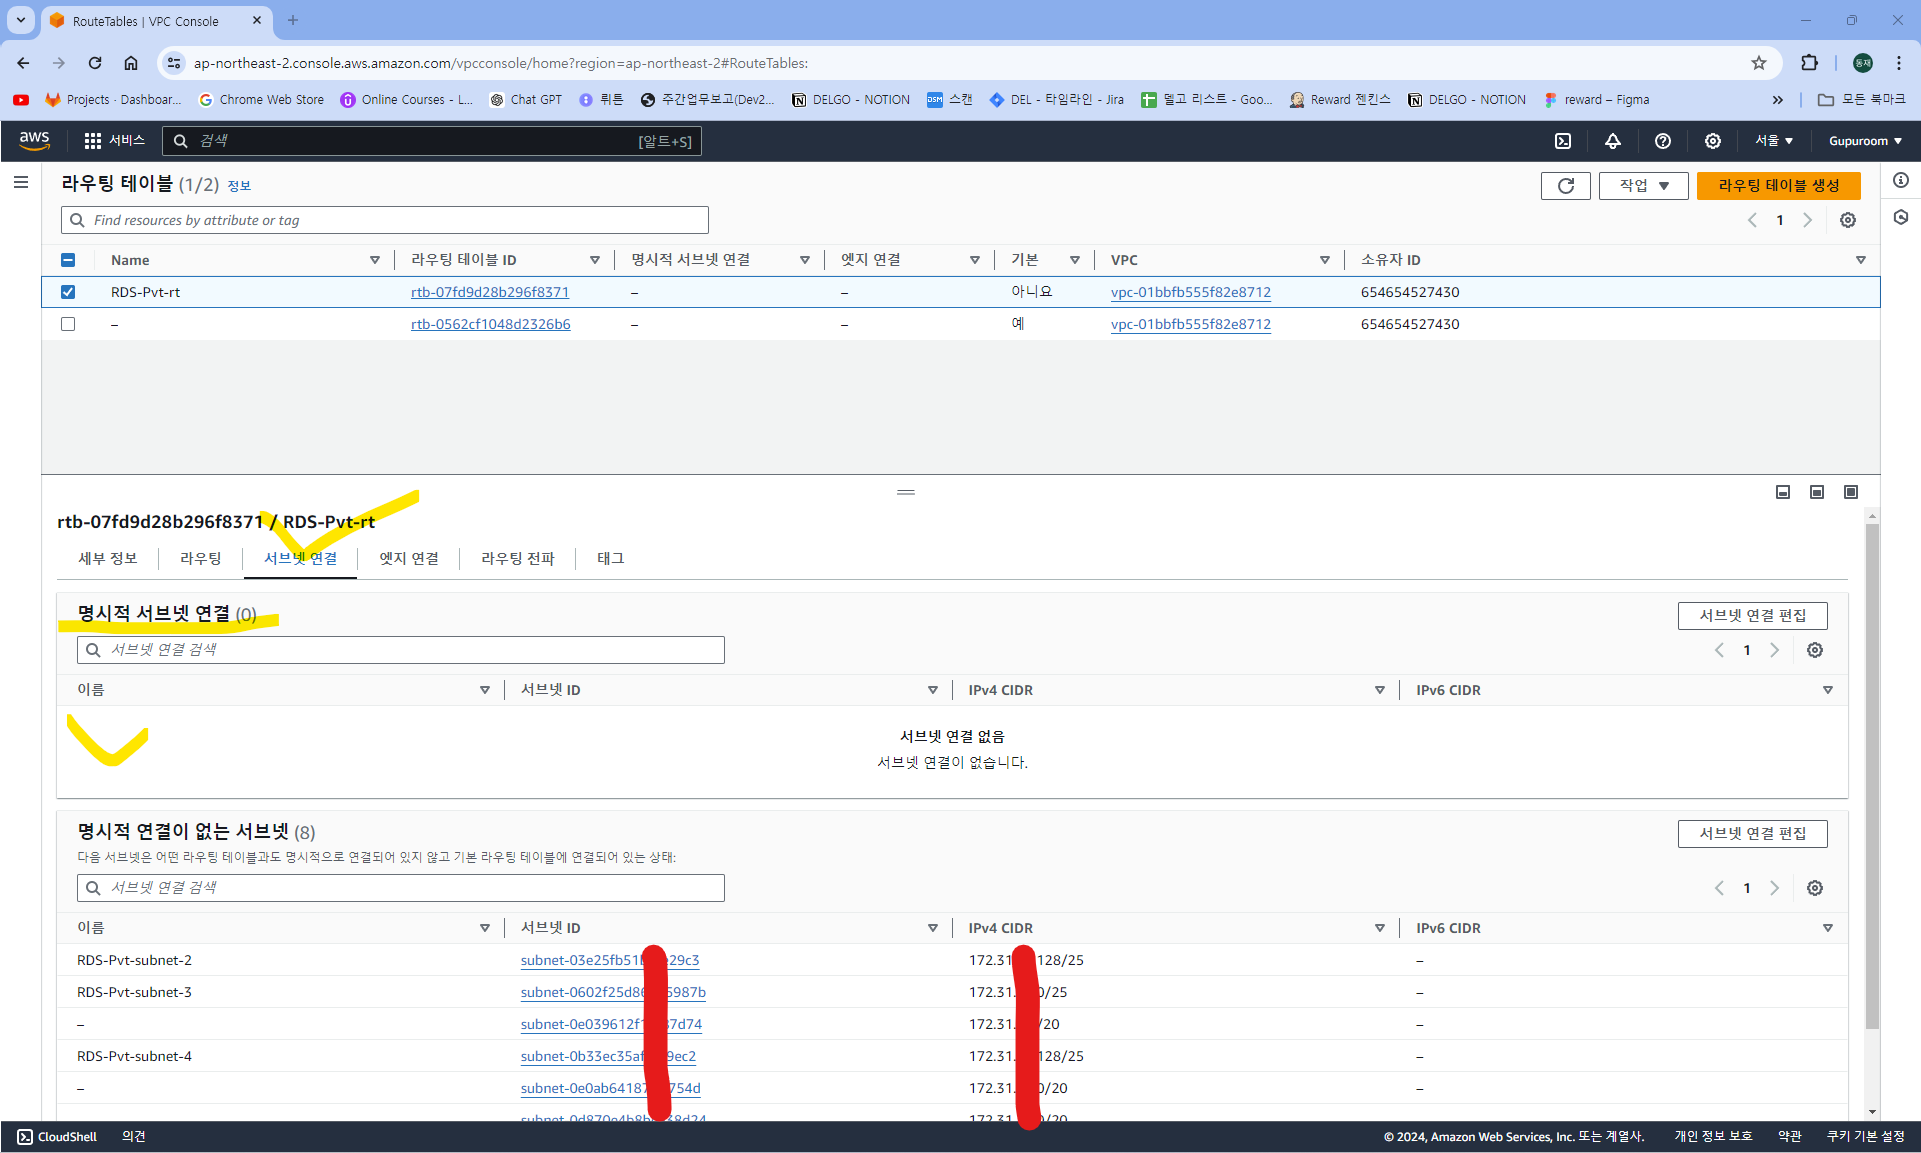Click the Find resources filter field

coord(385,220)
